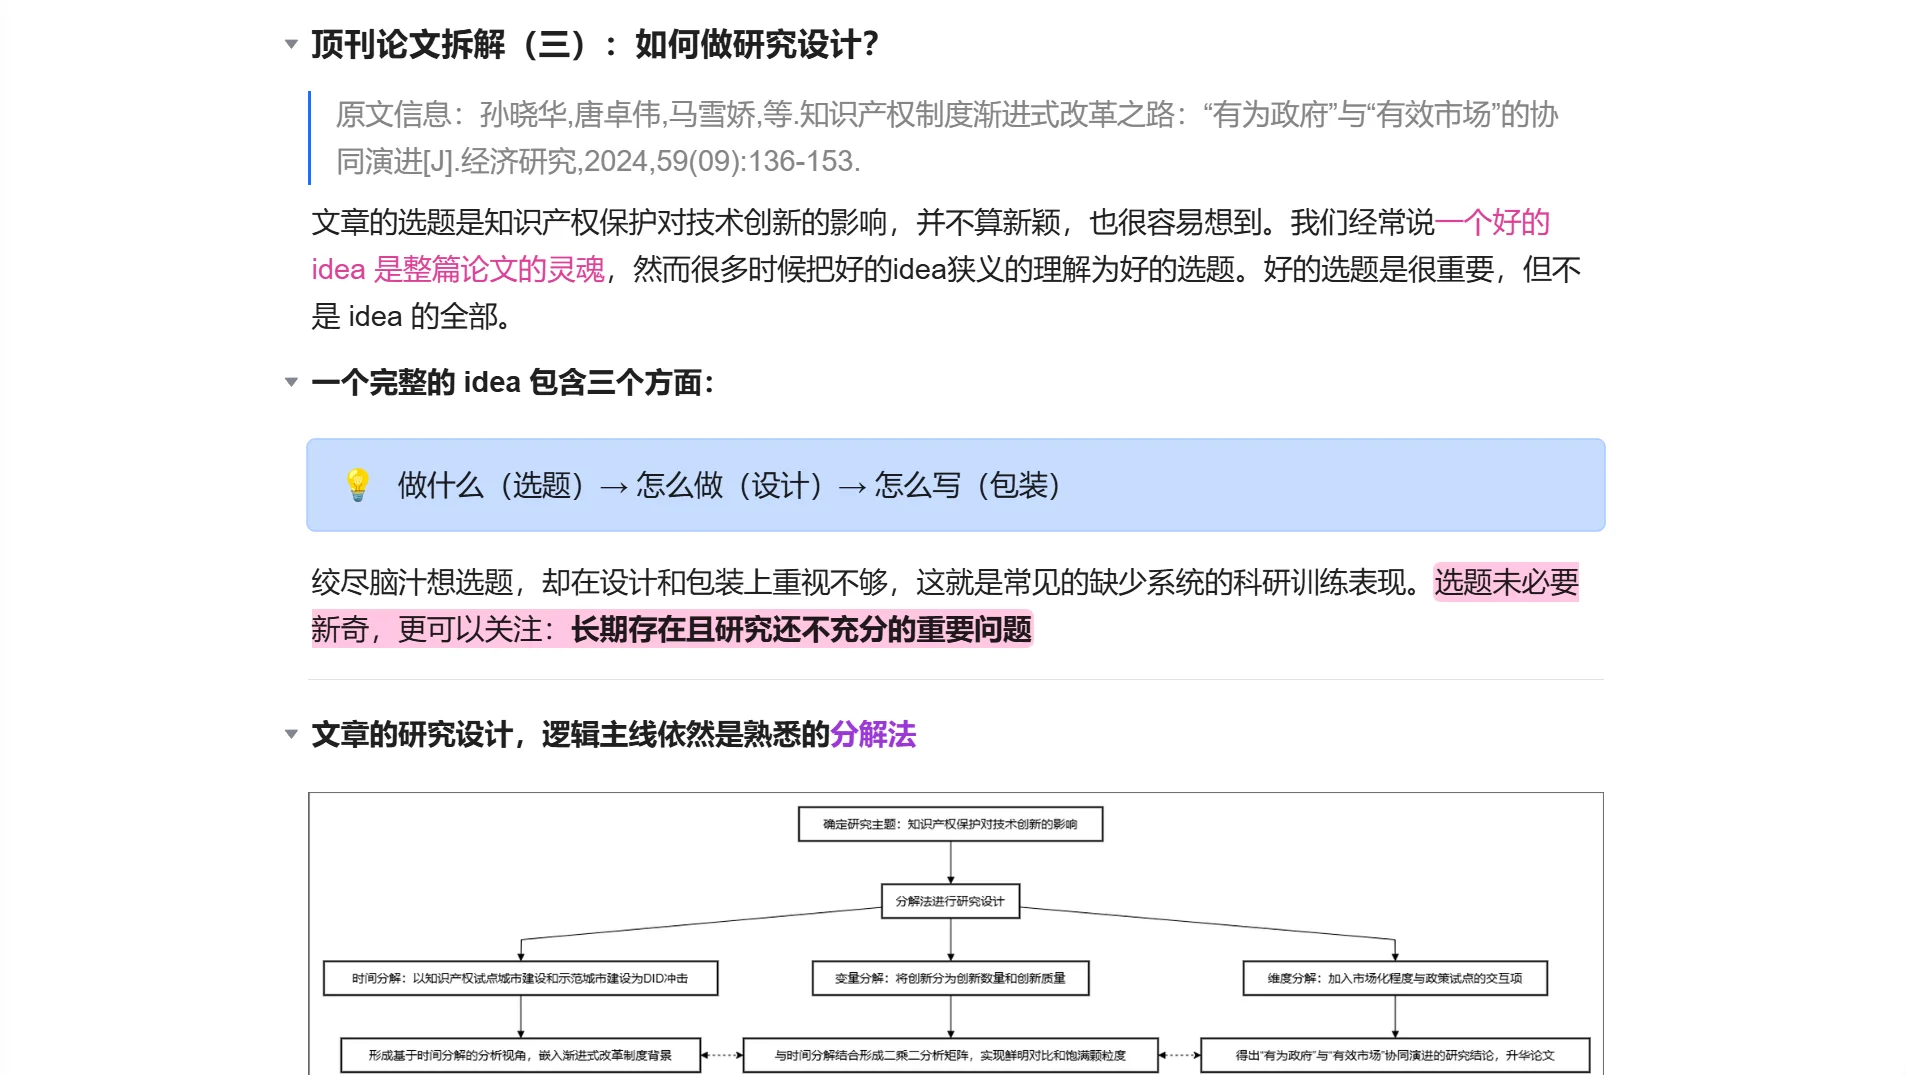Image resolution: width=1906 pixels, height=1075 pixels.
Task: Click the highlighted text 长期存在且研究还不充分的重要问题
Action: coord(801,629)
